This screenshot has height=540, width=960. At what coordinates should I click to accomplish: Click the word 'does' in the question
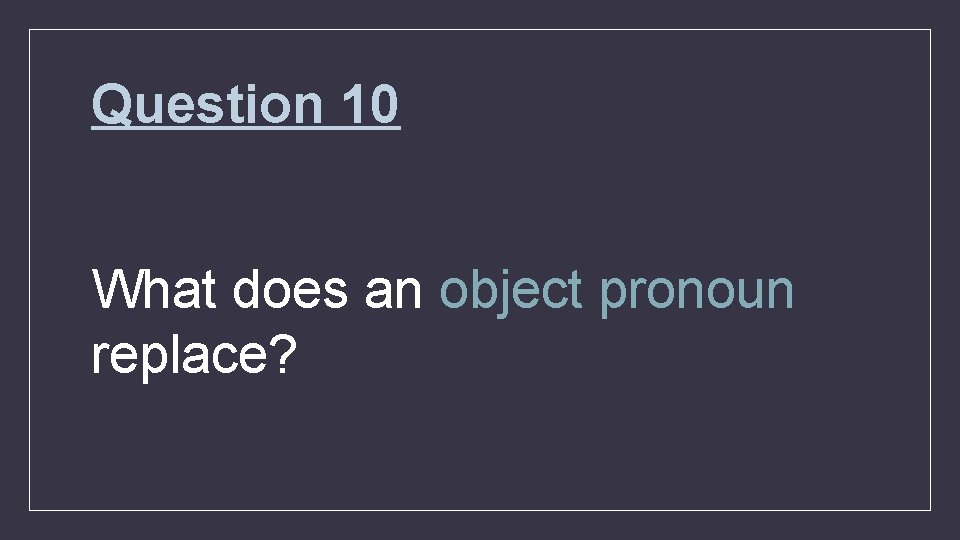click(x=290, y=288)
